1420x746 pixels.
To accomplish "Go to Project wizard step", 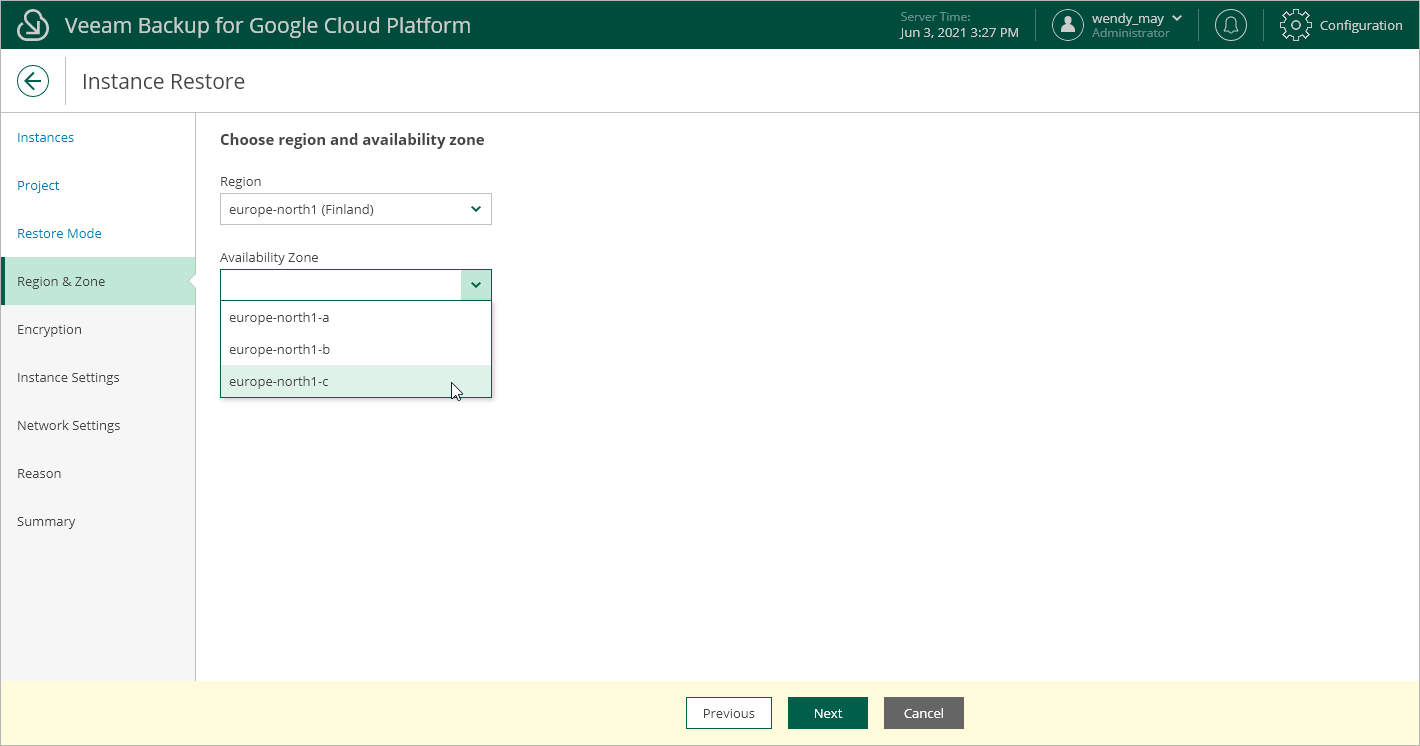I will click(x=38, y=185).
